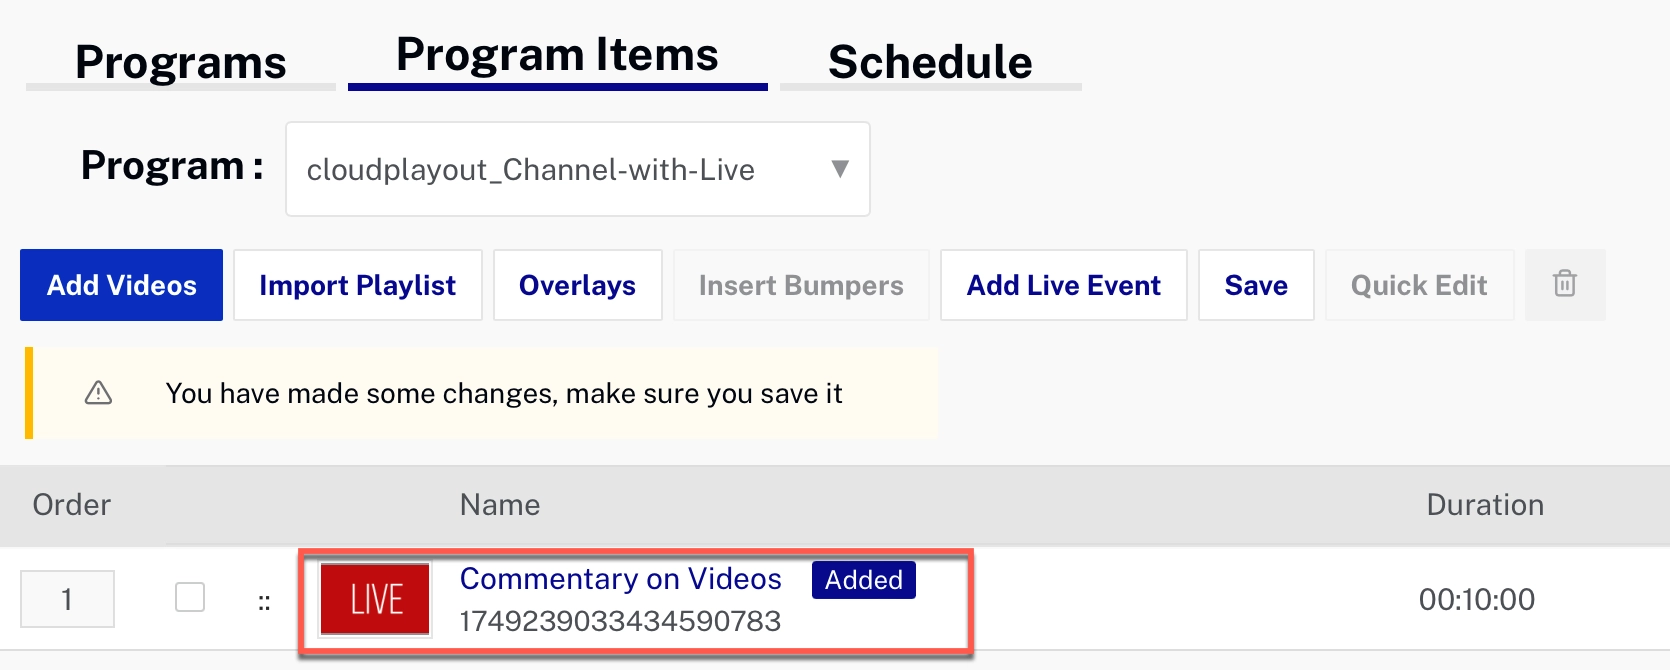Image resolution: width=1670 pixels, height=670 pixels.
Task: Click the Added badge on Commentary on Videos
Action: 862,579
